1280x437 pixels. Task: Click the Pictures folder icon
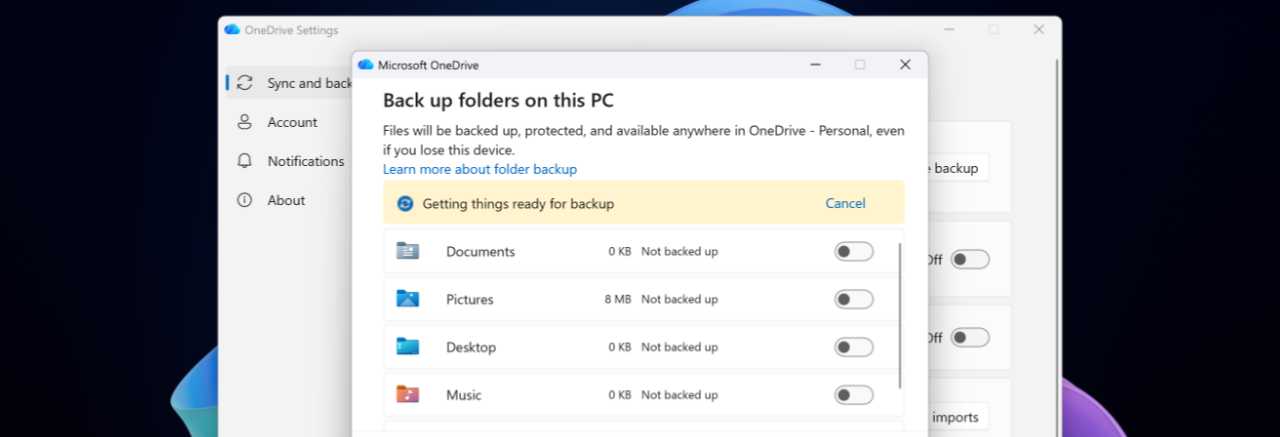tap(407, 299)
